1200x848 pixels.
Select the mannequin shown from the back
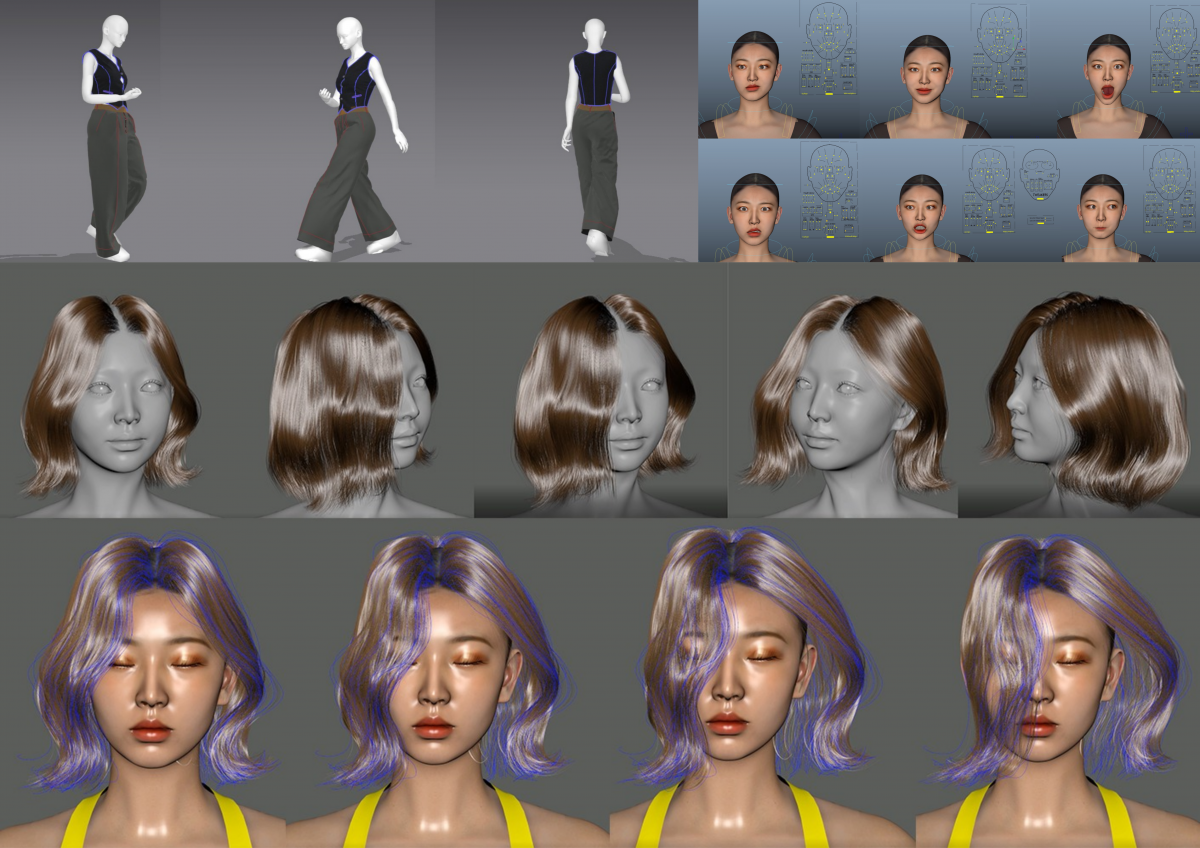coord(594,138)
